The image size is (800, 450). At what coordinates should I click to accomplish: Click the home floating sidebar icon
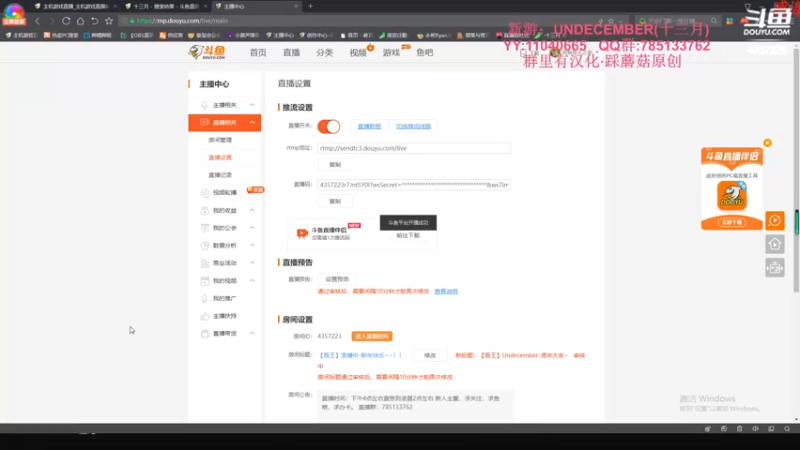774,244
